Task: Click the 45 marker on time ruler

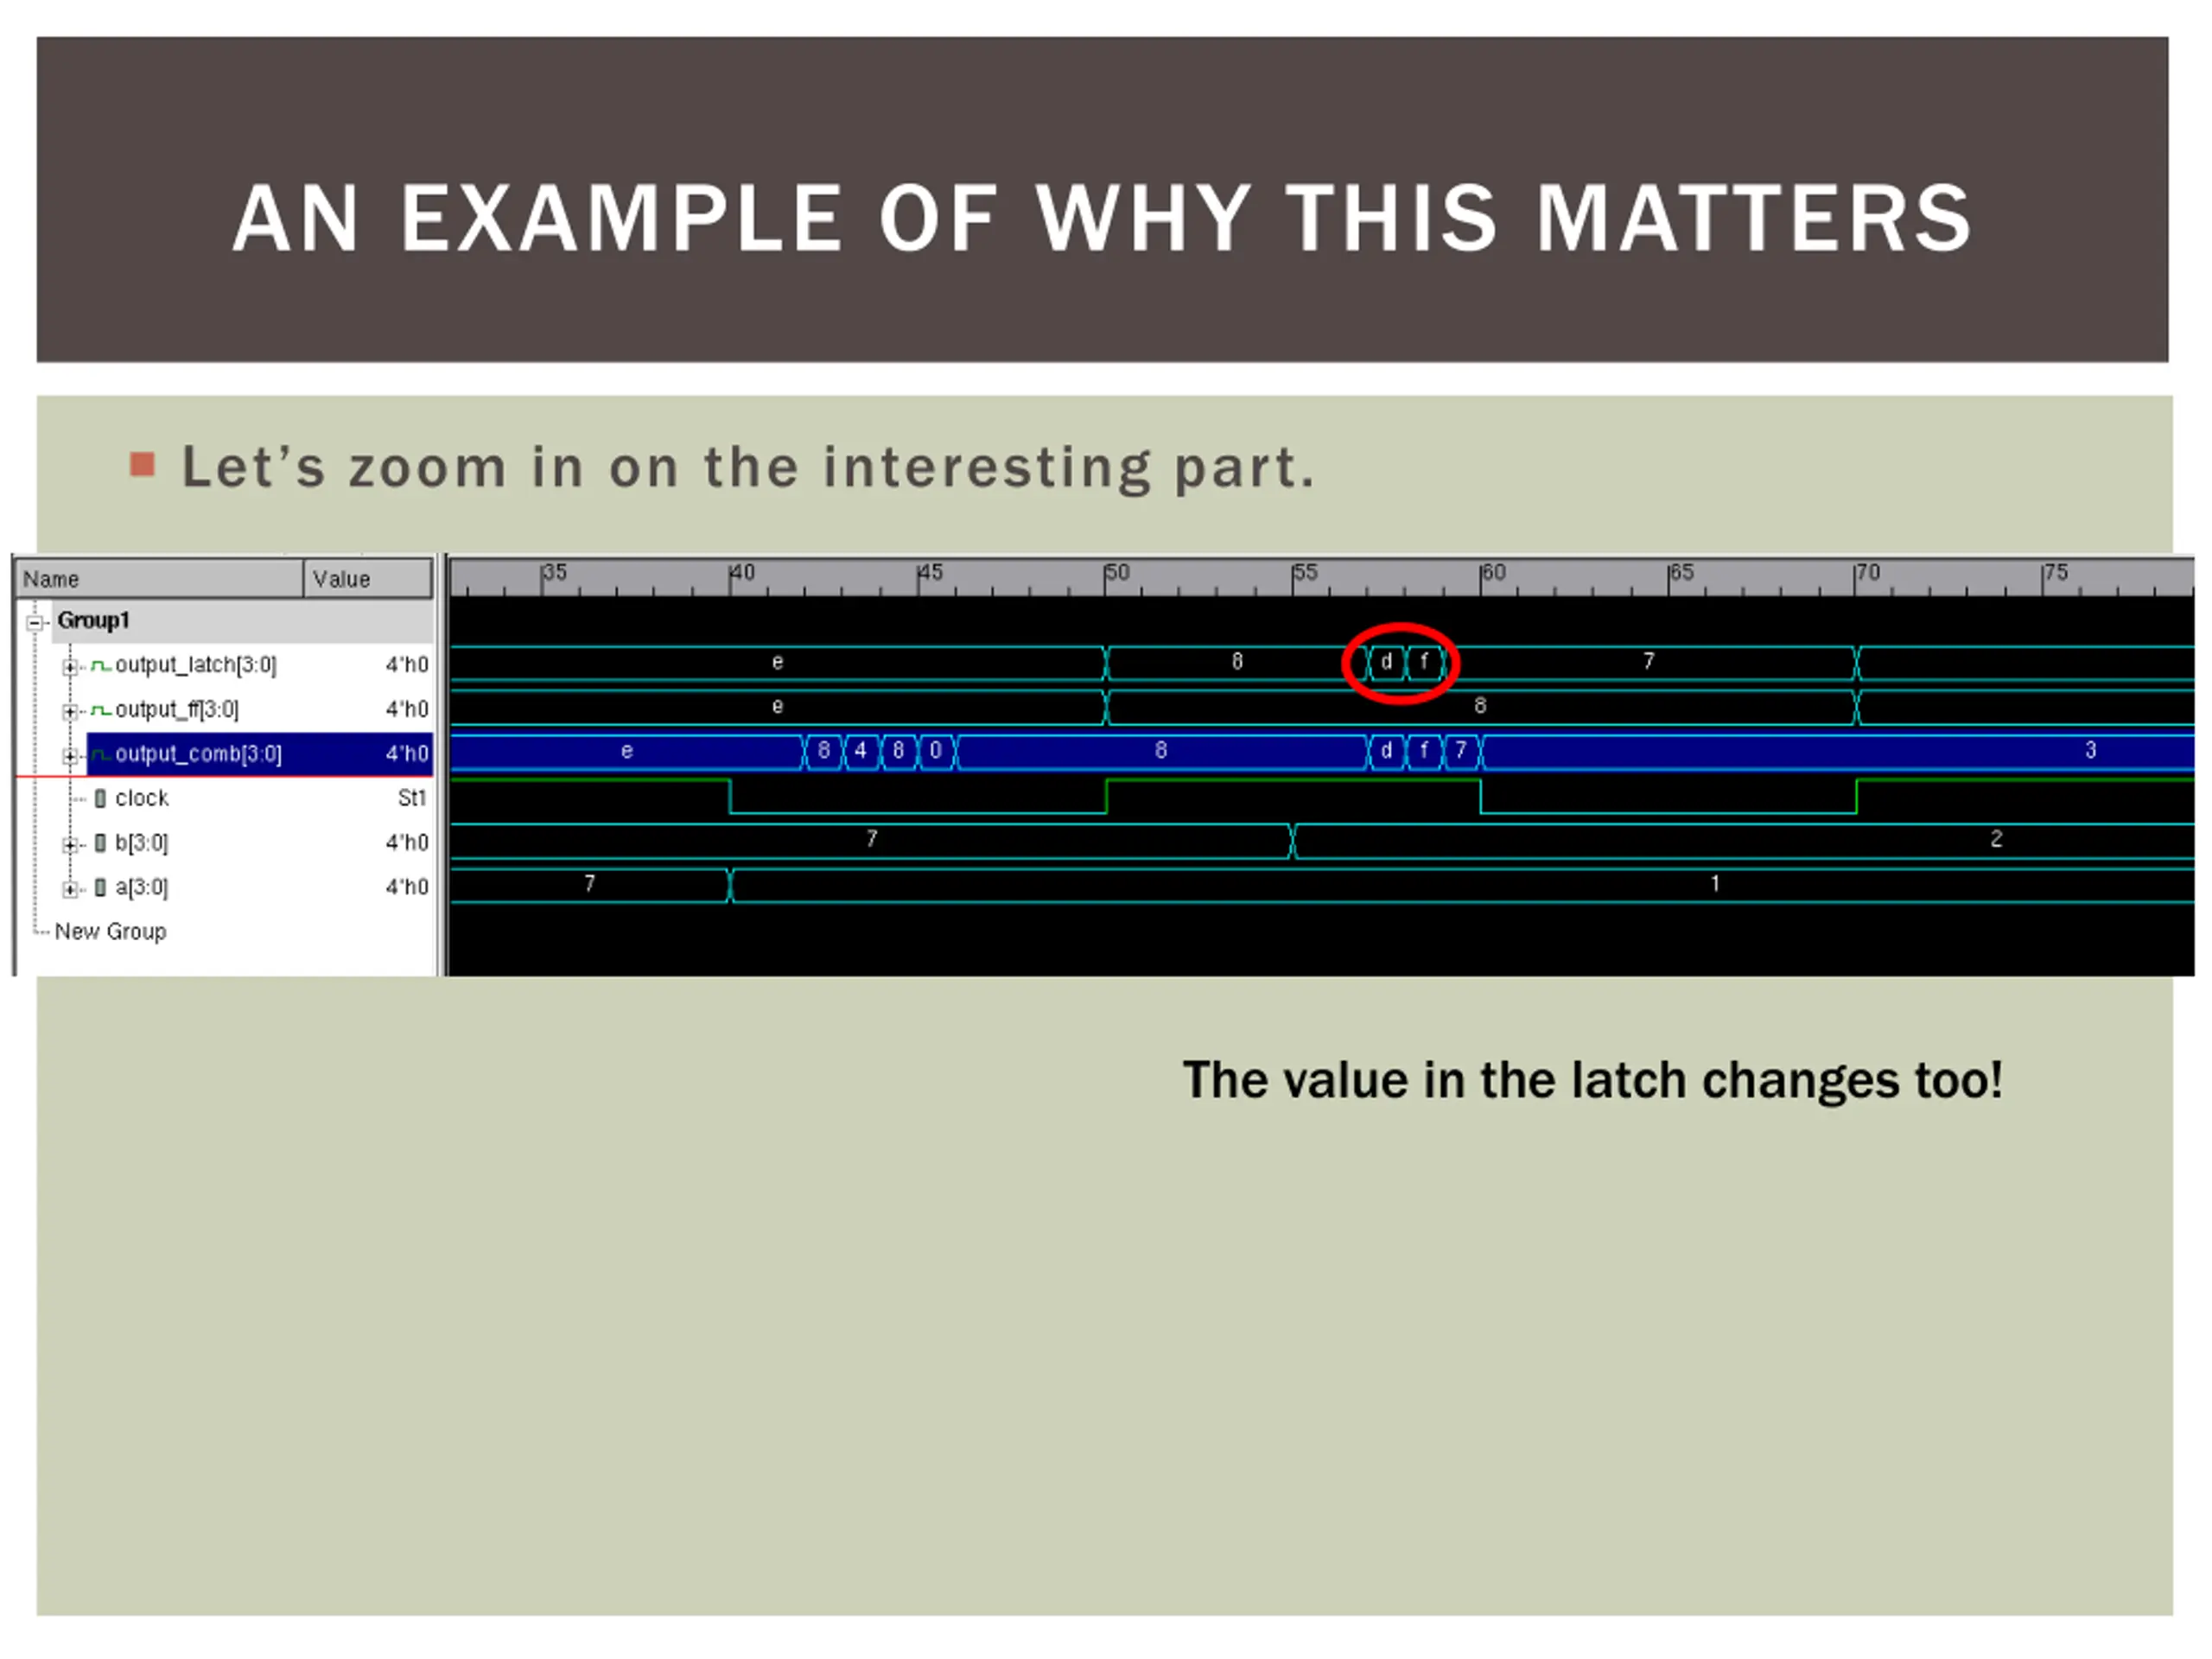Action: (930, 573)
